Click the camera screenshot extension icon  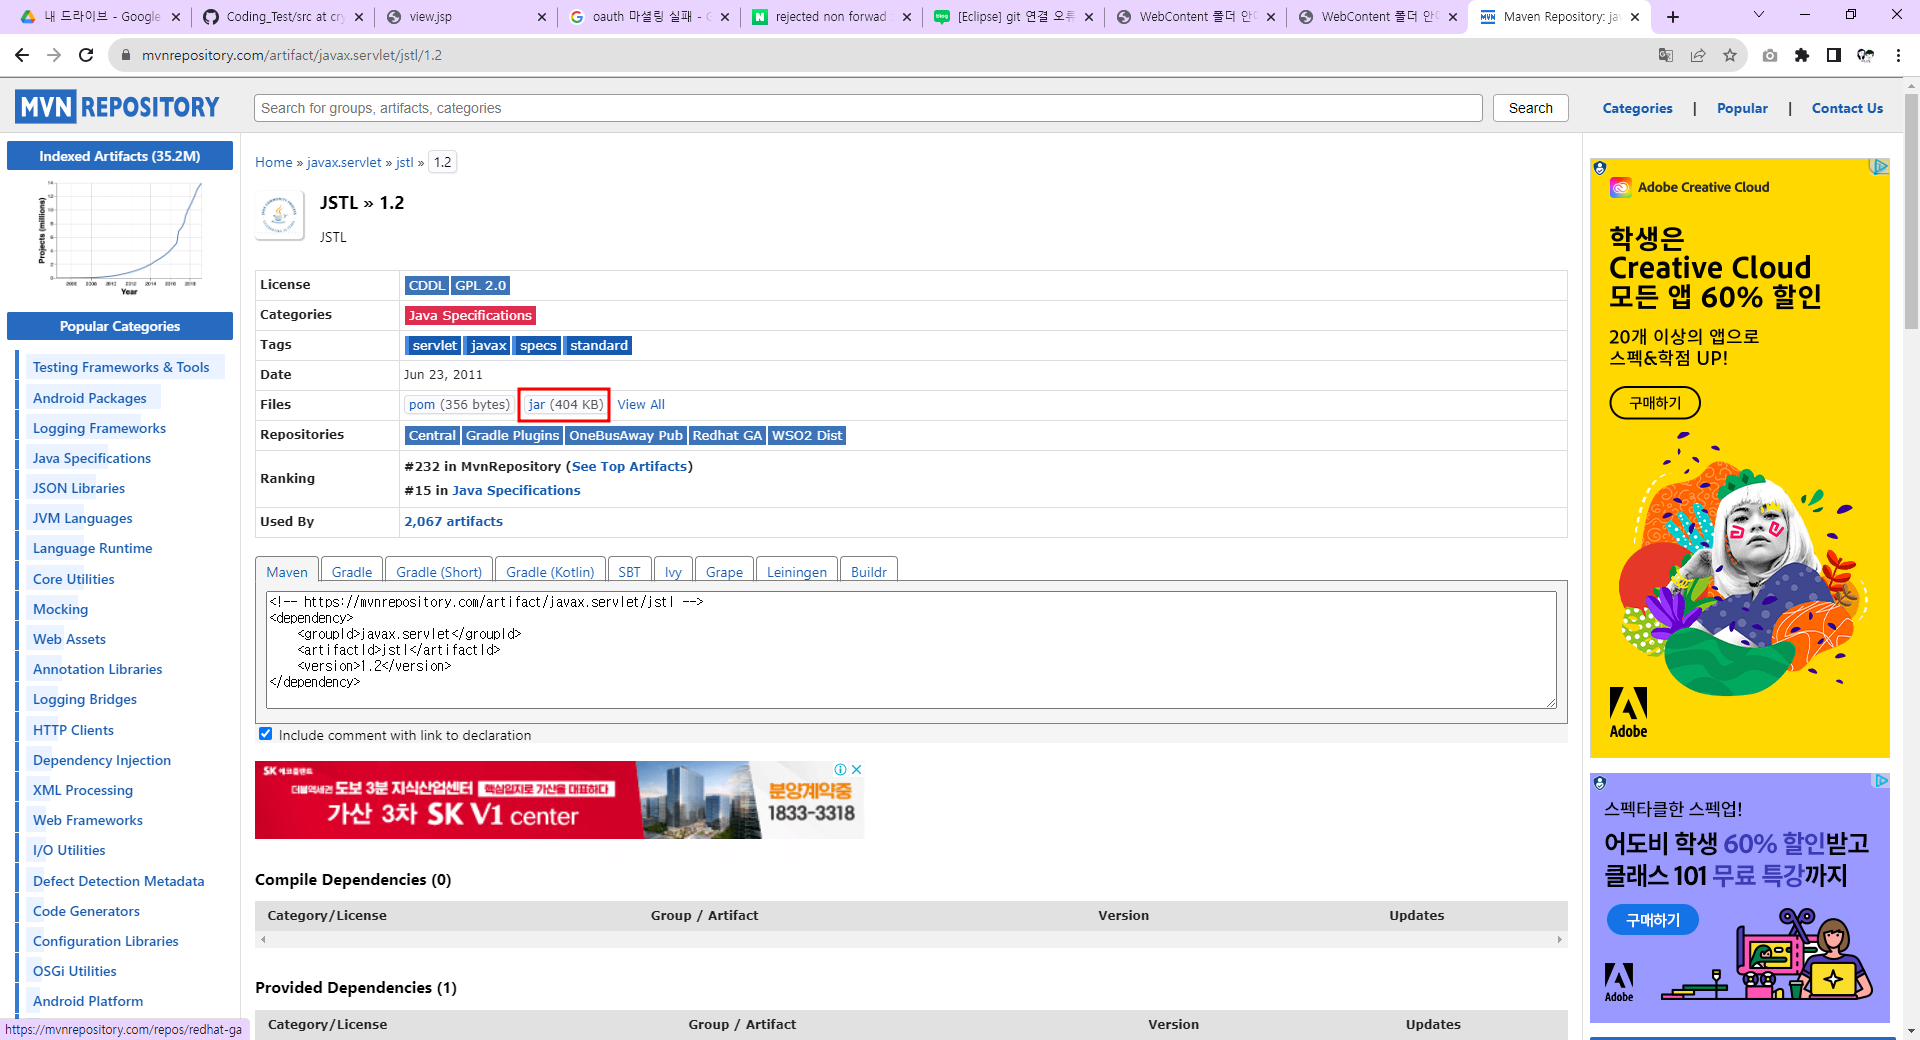pos(1770,55)
